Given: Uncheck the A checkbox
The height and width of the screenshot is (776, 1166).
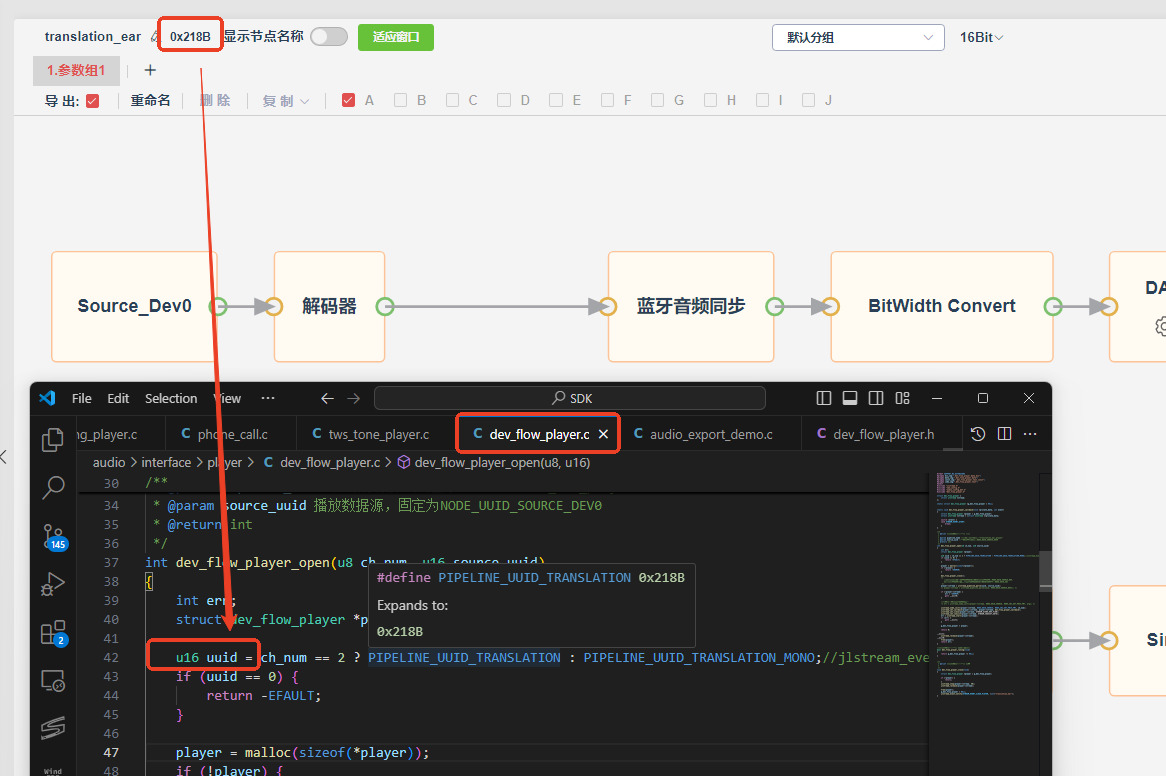Looking at the screenshot, I should (348, 100).
